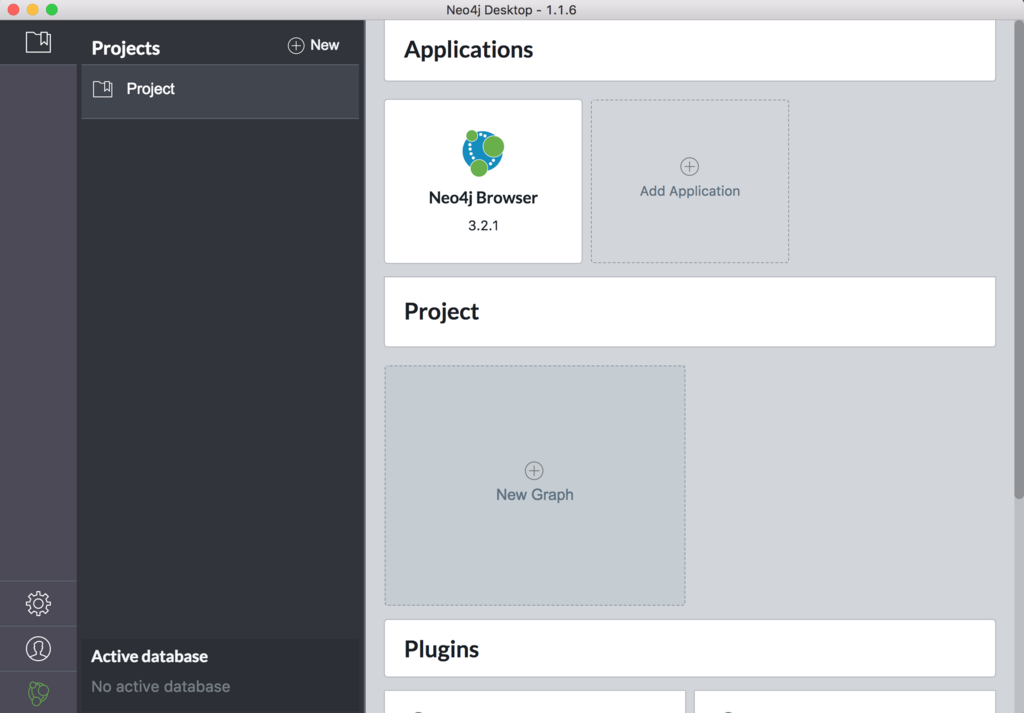Viewport: 1024px width, 713px height.
Task: Click the green Neo4j logo icon
Action: pyautogui.click(x=38, y=693)
